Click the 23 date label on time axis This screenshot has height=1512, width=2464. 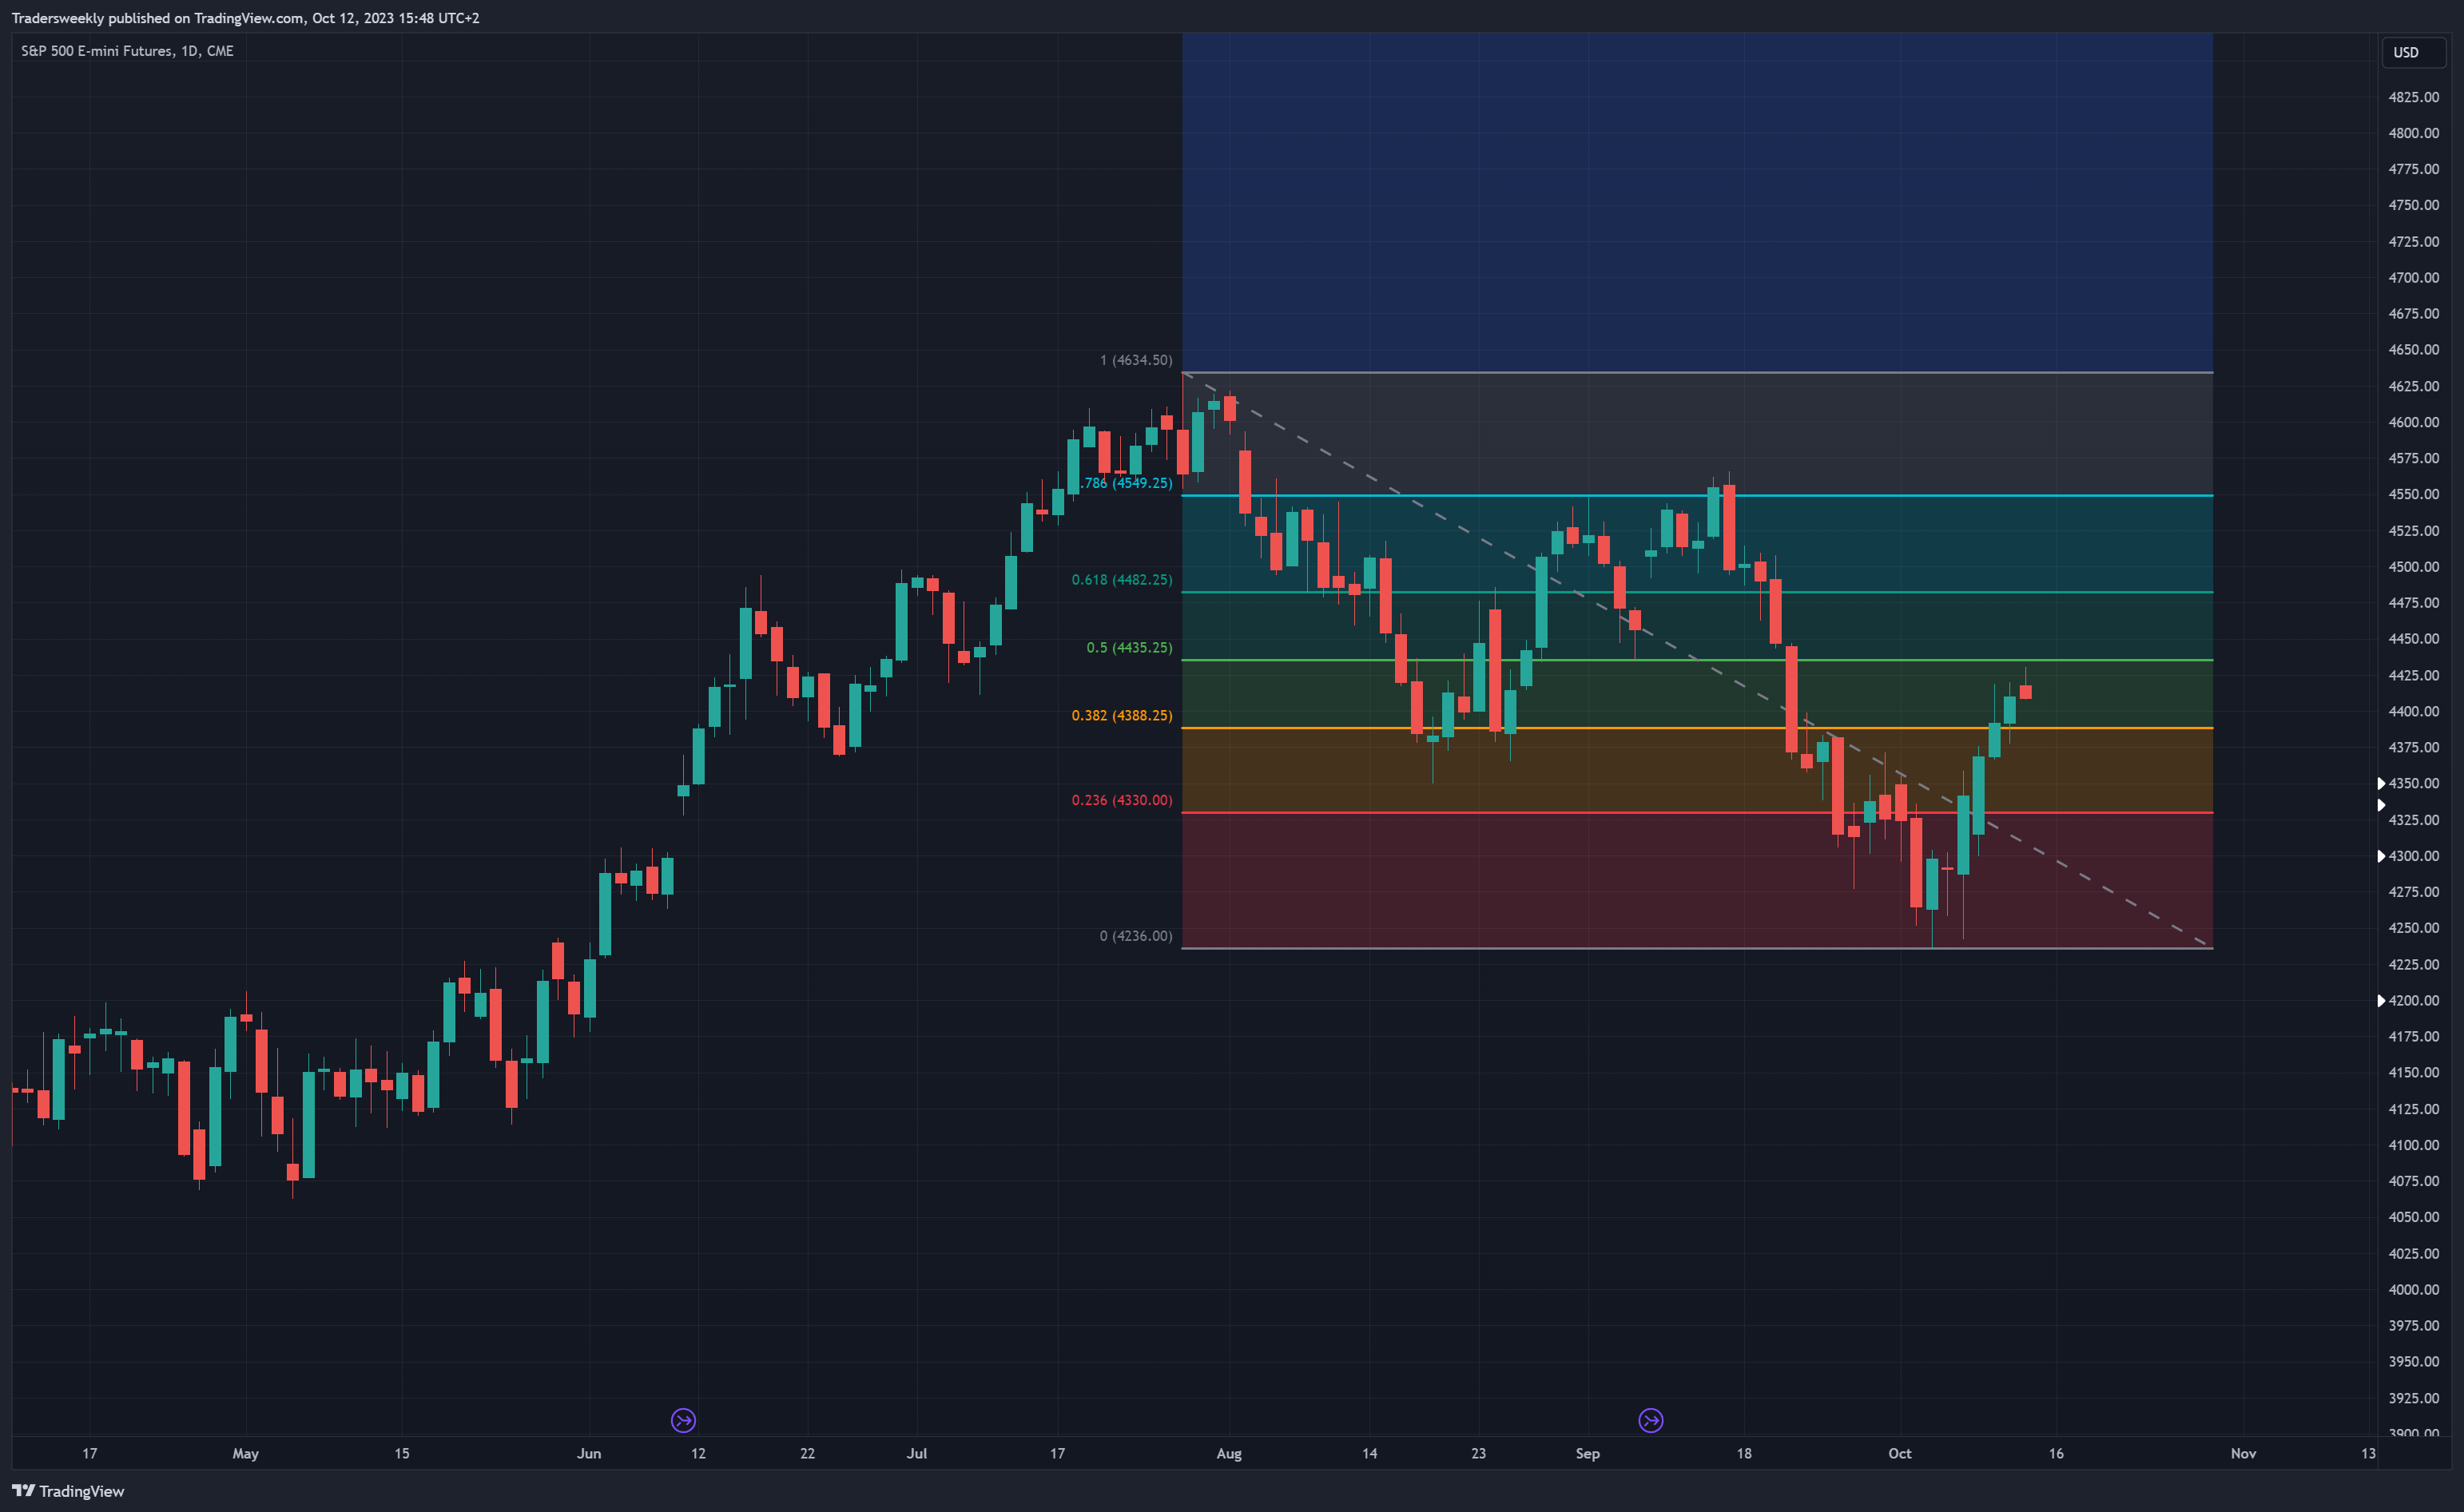(1479, 1454)
